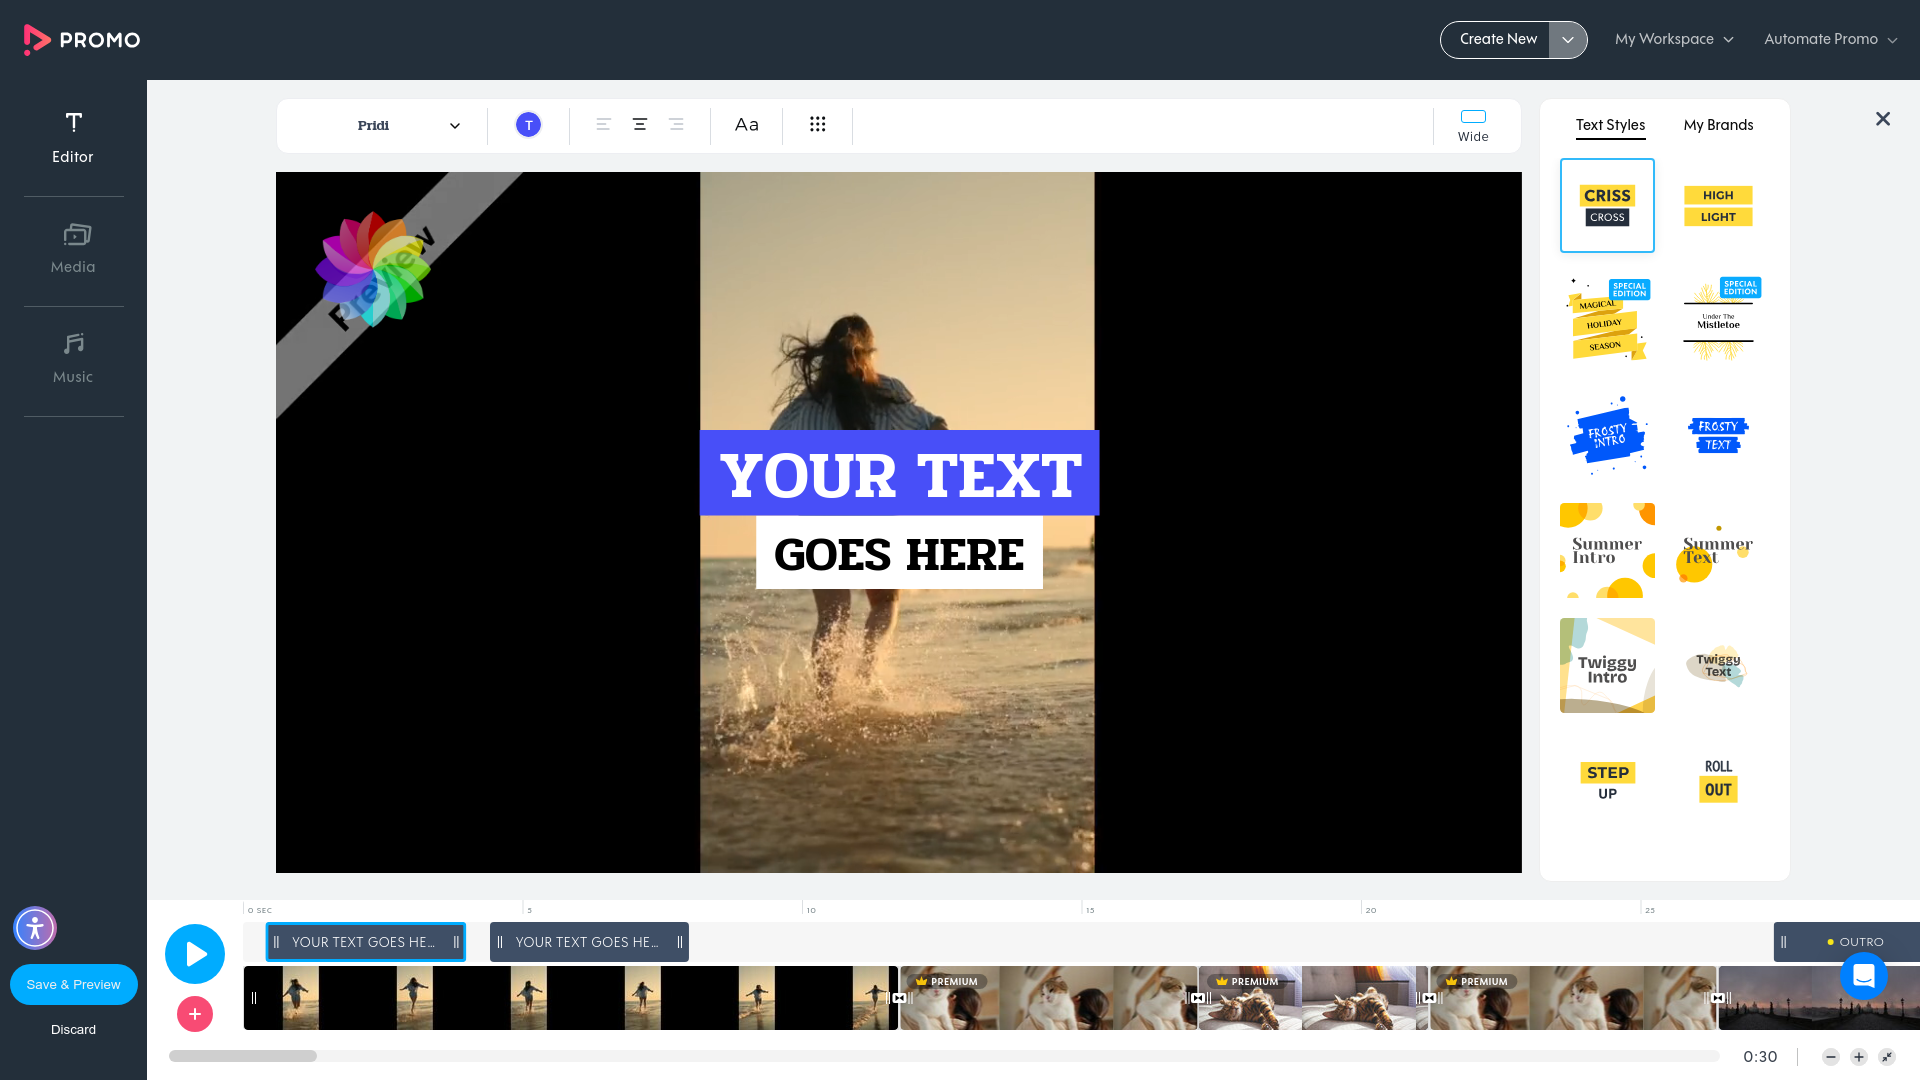1920x1080 pixels.
Task: Toggle right text alignment
Action: point(676,124)
